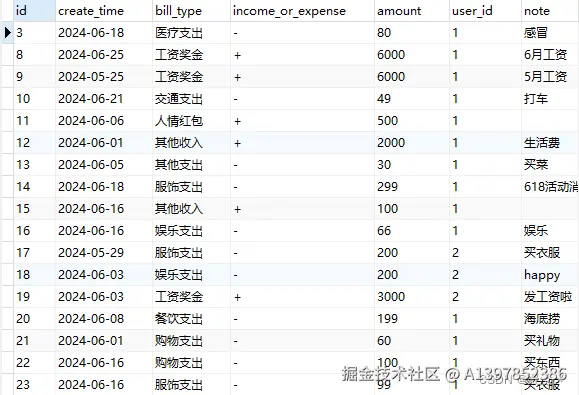Click the id column header
The height and width of the screenshot is (395, 579).
34,11
